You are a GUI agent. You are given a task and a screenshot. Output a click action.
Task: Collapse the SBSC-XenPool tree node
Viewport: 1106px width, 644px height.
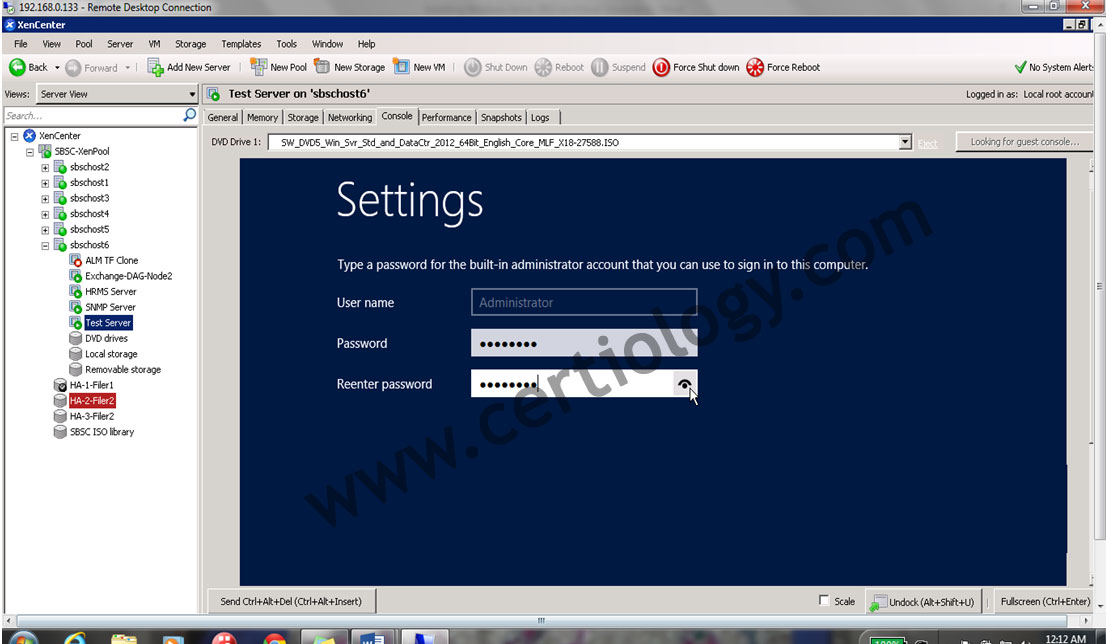point(30,152)
